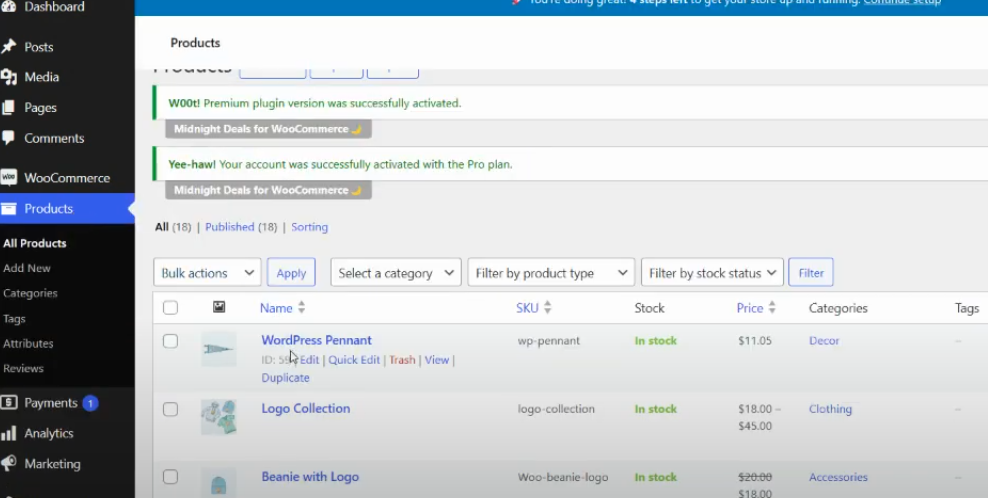Open Attributes in the Products submenu
Viewport: 988px width, 498px height.
(x=28, y=343)
